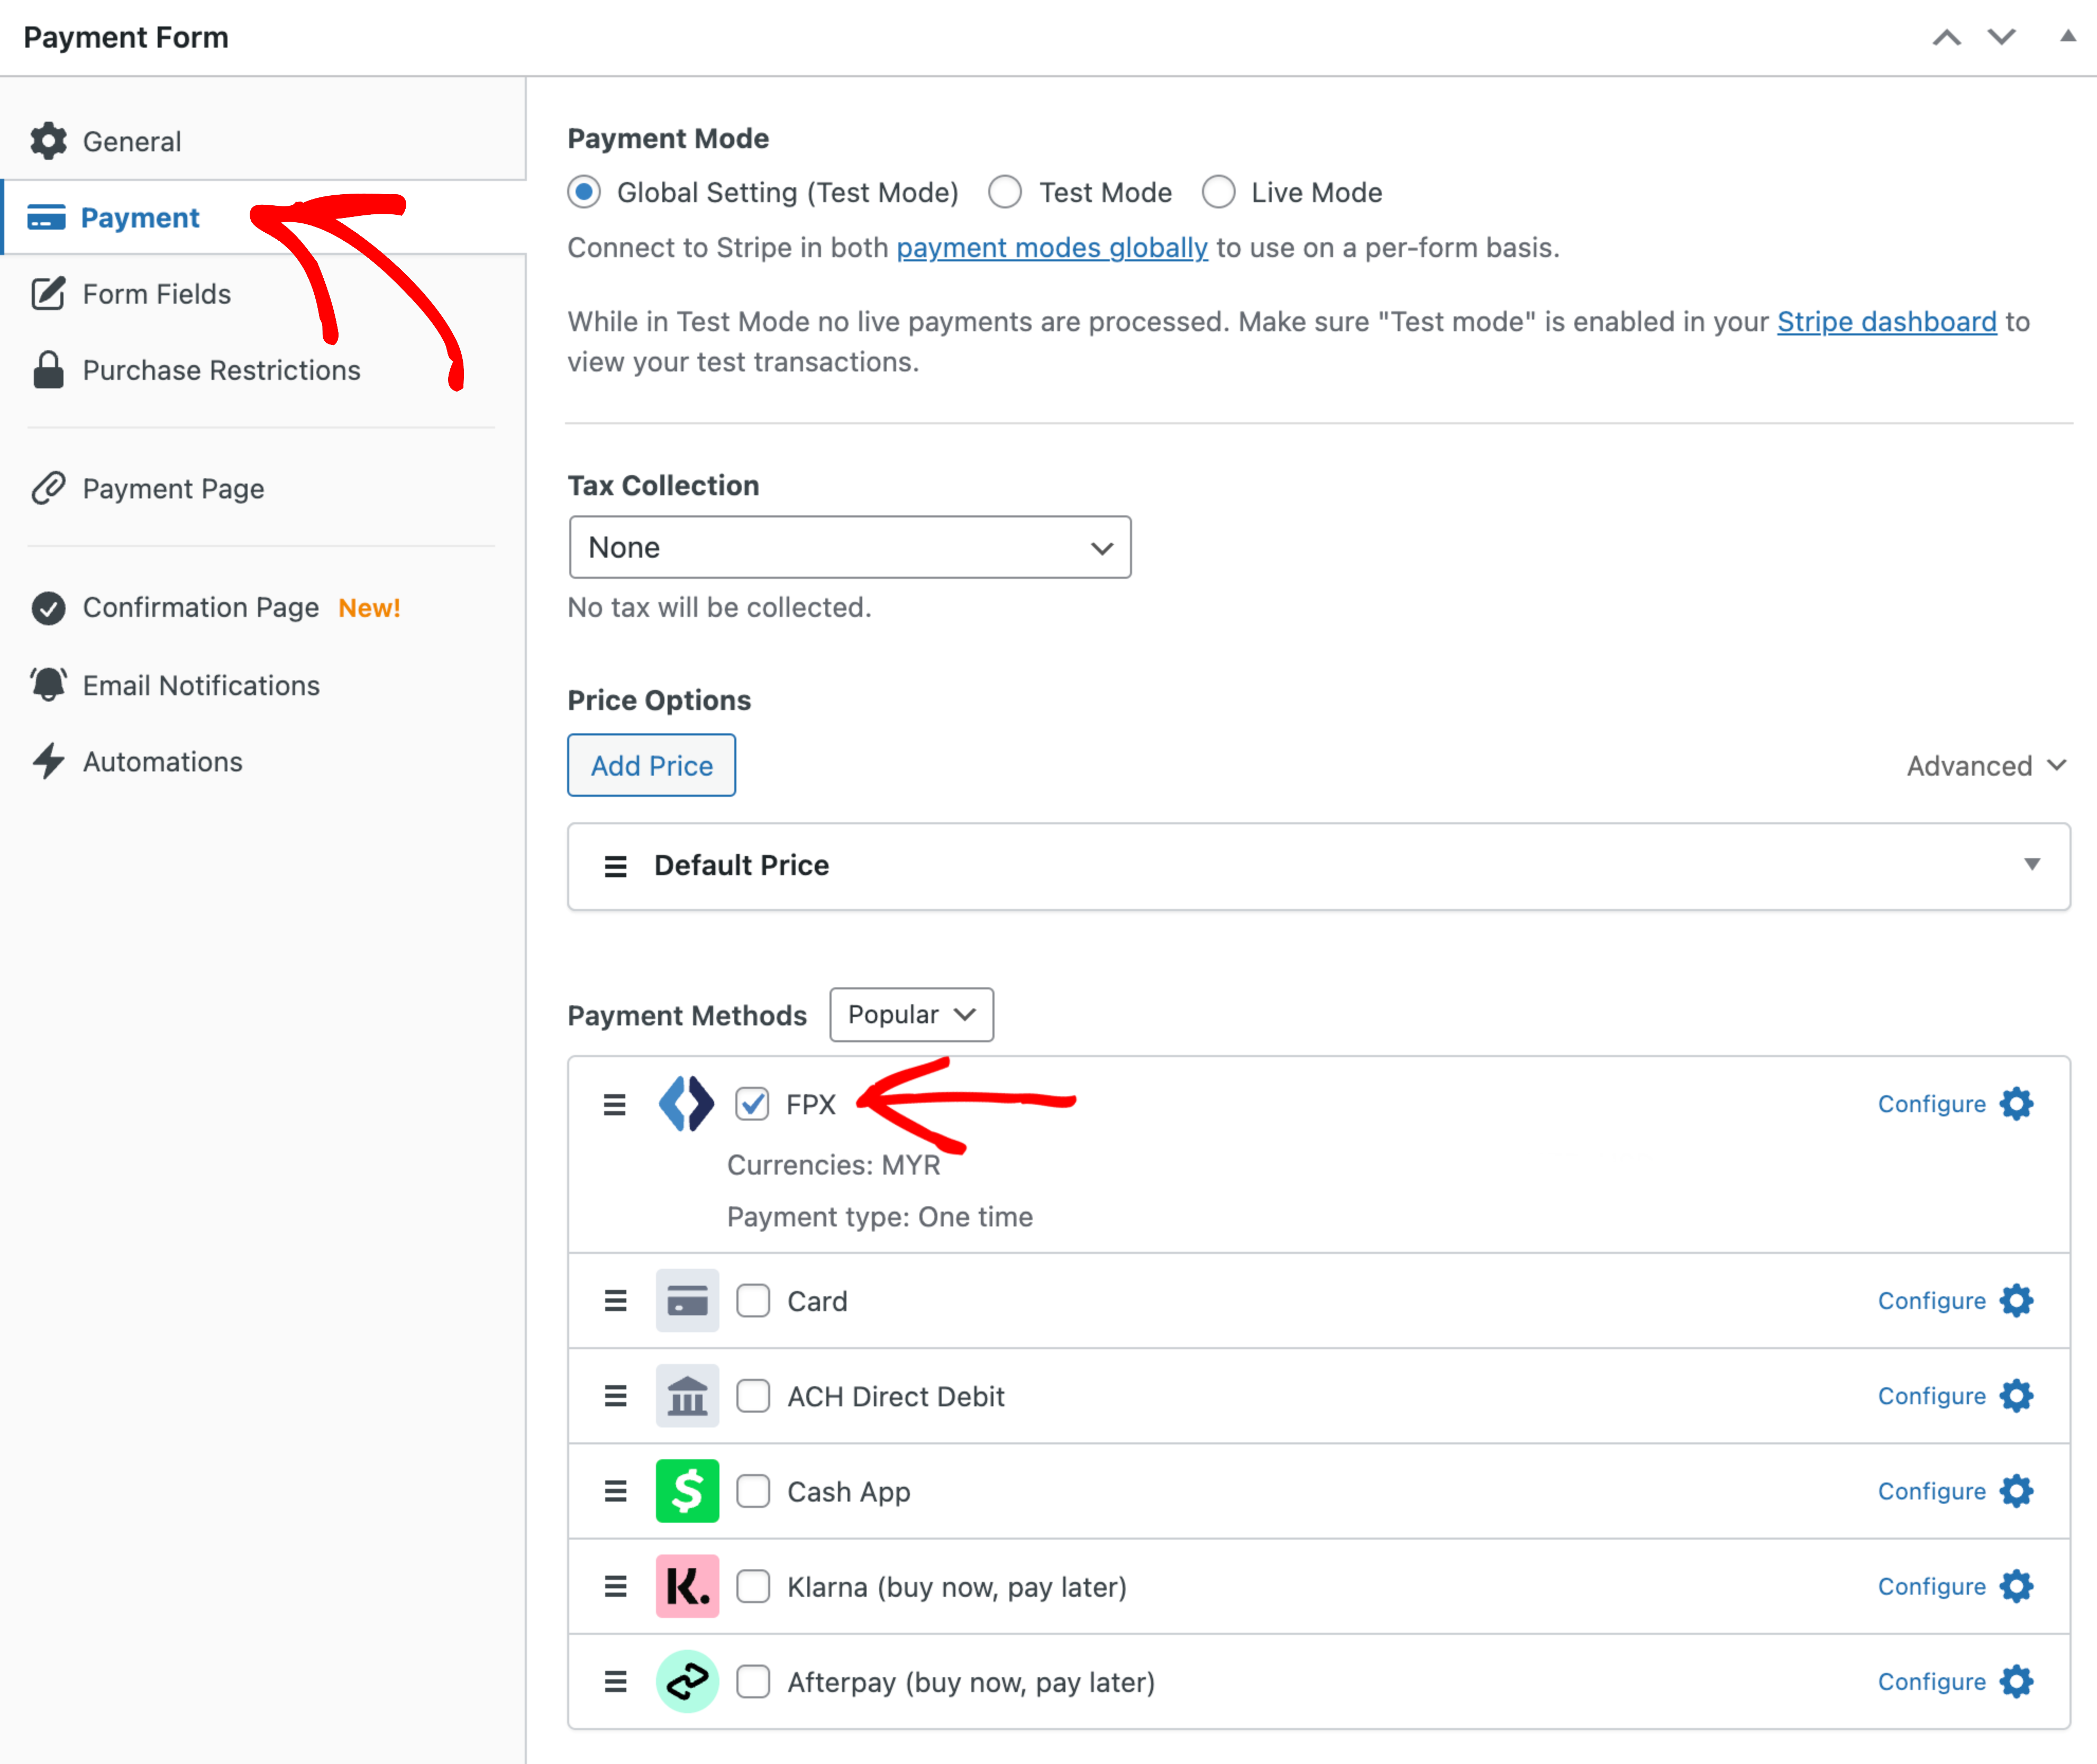Open the Tax Collection dropdown
2097x1764 pixels.
click(849, 548)
